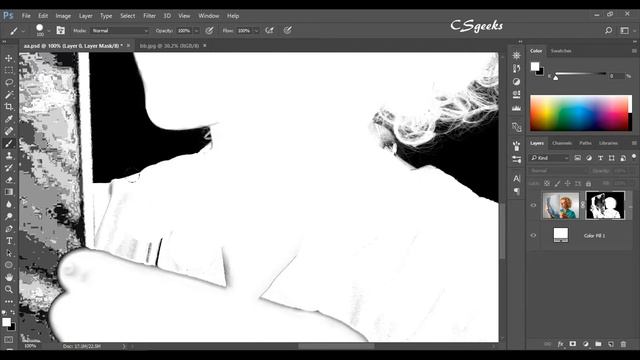Open the Adjustments panel icon in collapsed dock
Viewport: 640px width, 360px height.
(x=516, y=82)
